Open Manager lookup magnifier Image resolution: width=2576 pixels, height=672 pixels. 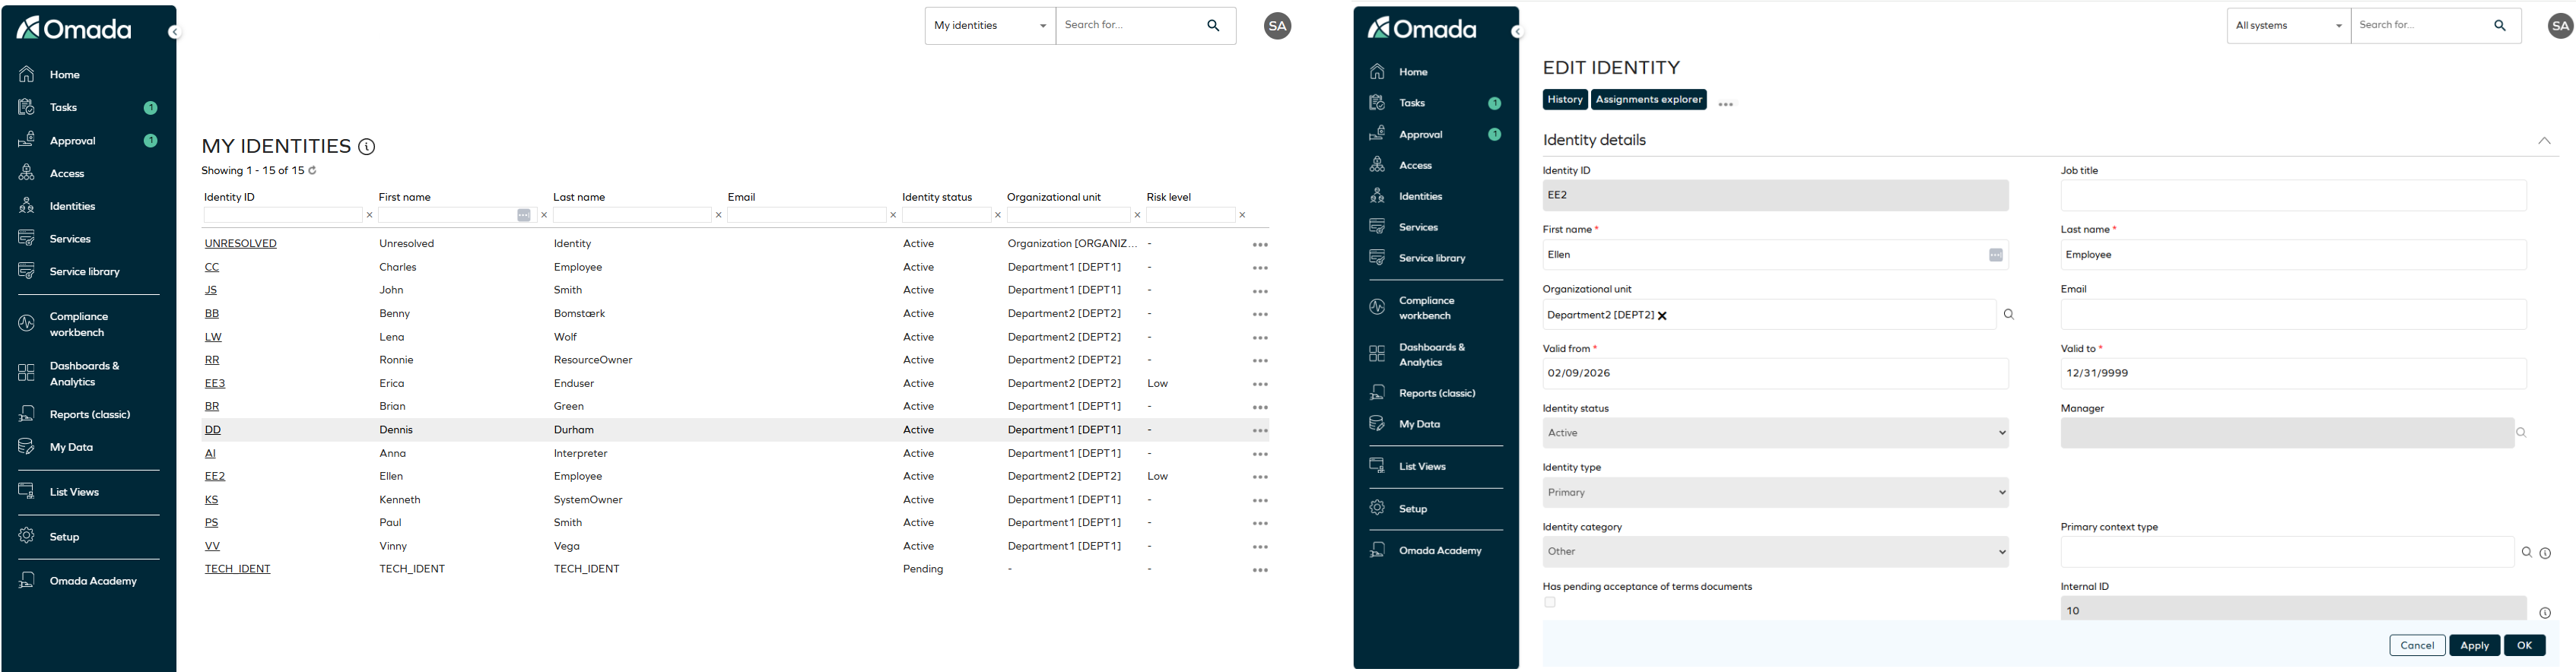click(2521, 433)
